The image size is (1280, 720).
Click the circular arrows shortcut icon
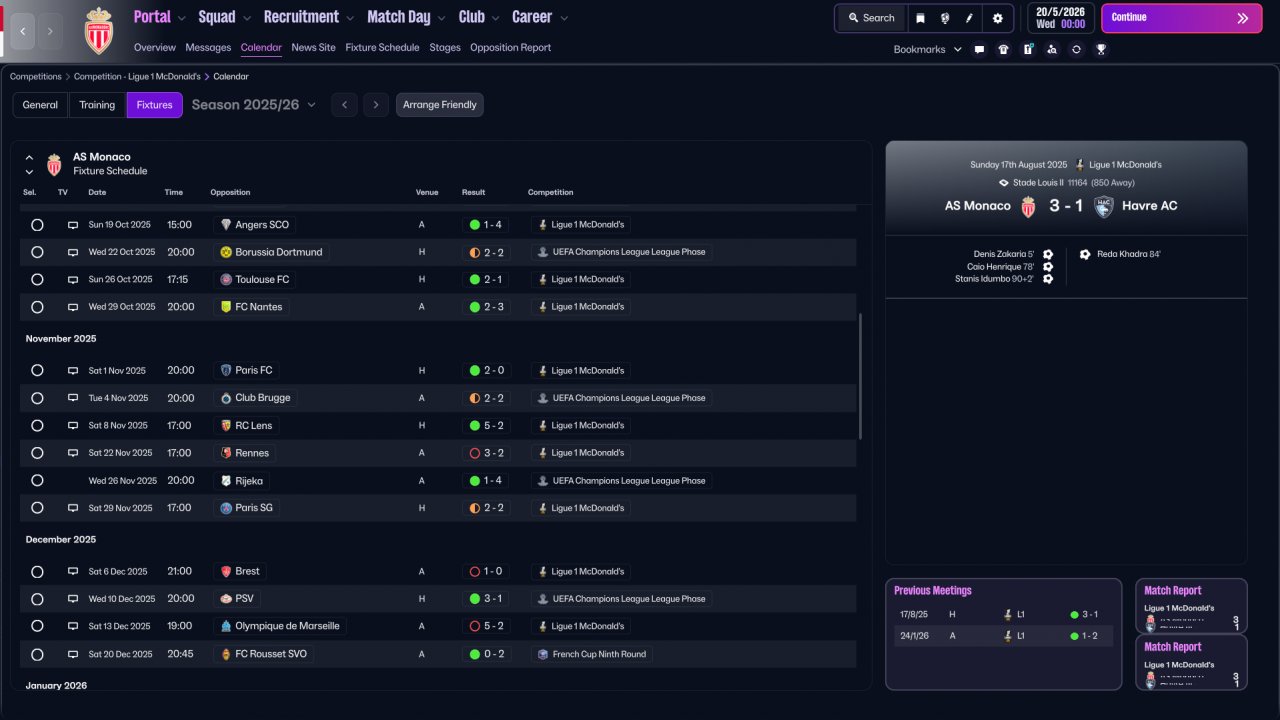click(1076, 49)
